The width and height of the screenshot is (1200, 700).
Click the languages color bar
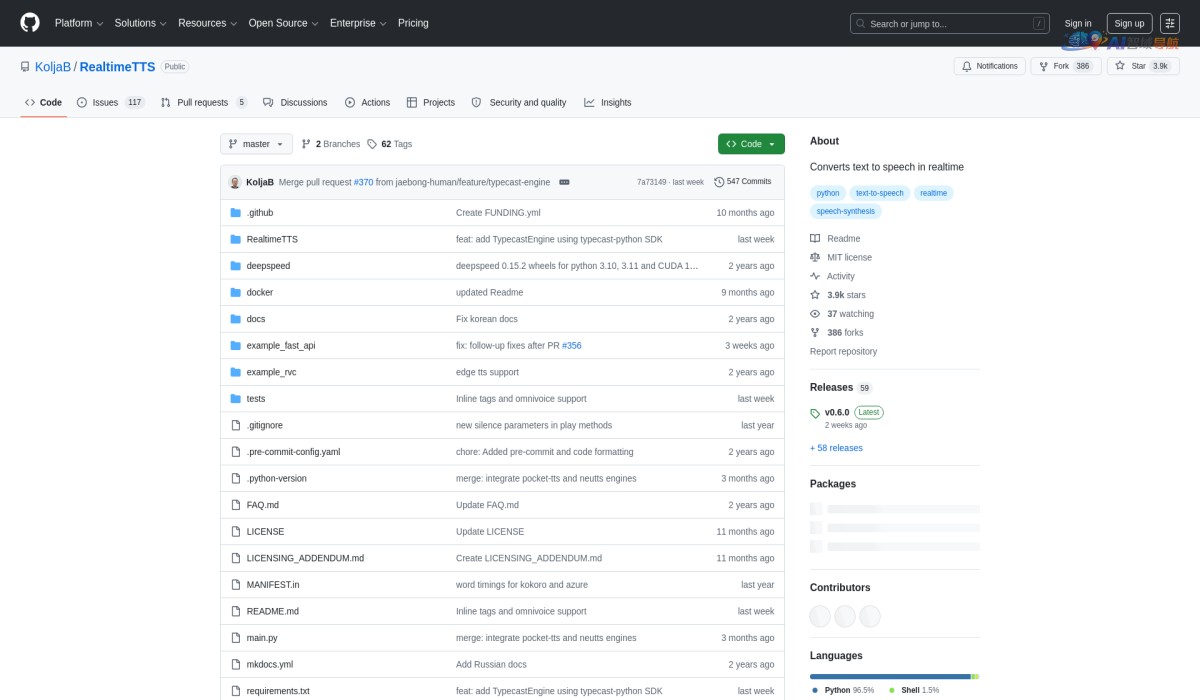[890, 676]
